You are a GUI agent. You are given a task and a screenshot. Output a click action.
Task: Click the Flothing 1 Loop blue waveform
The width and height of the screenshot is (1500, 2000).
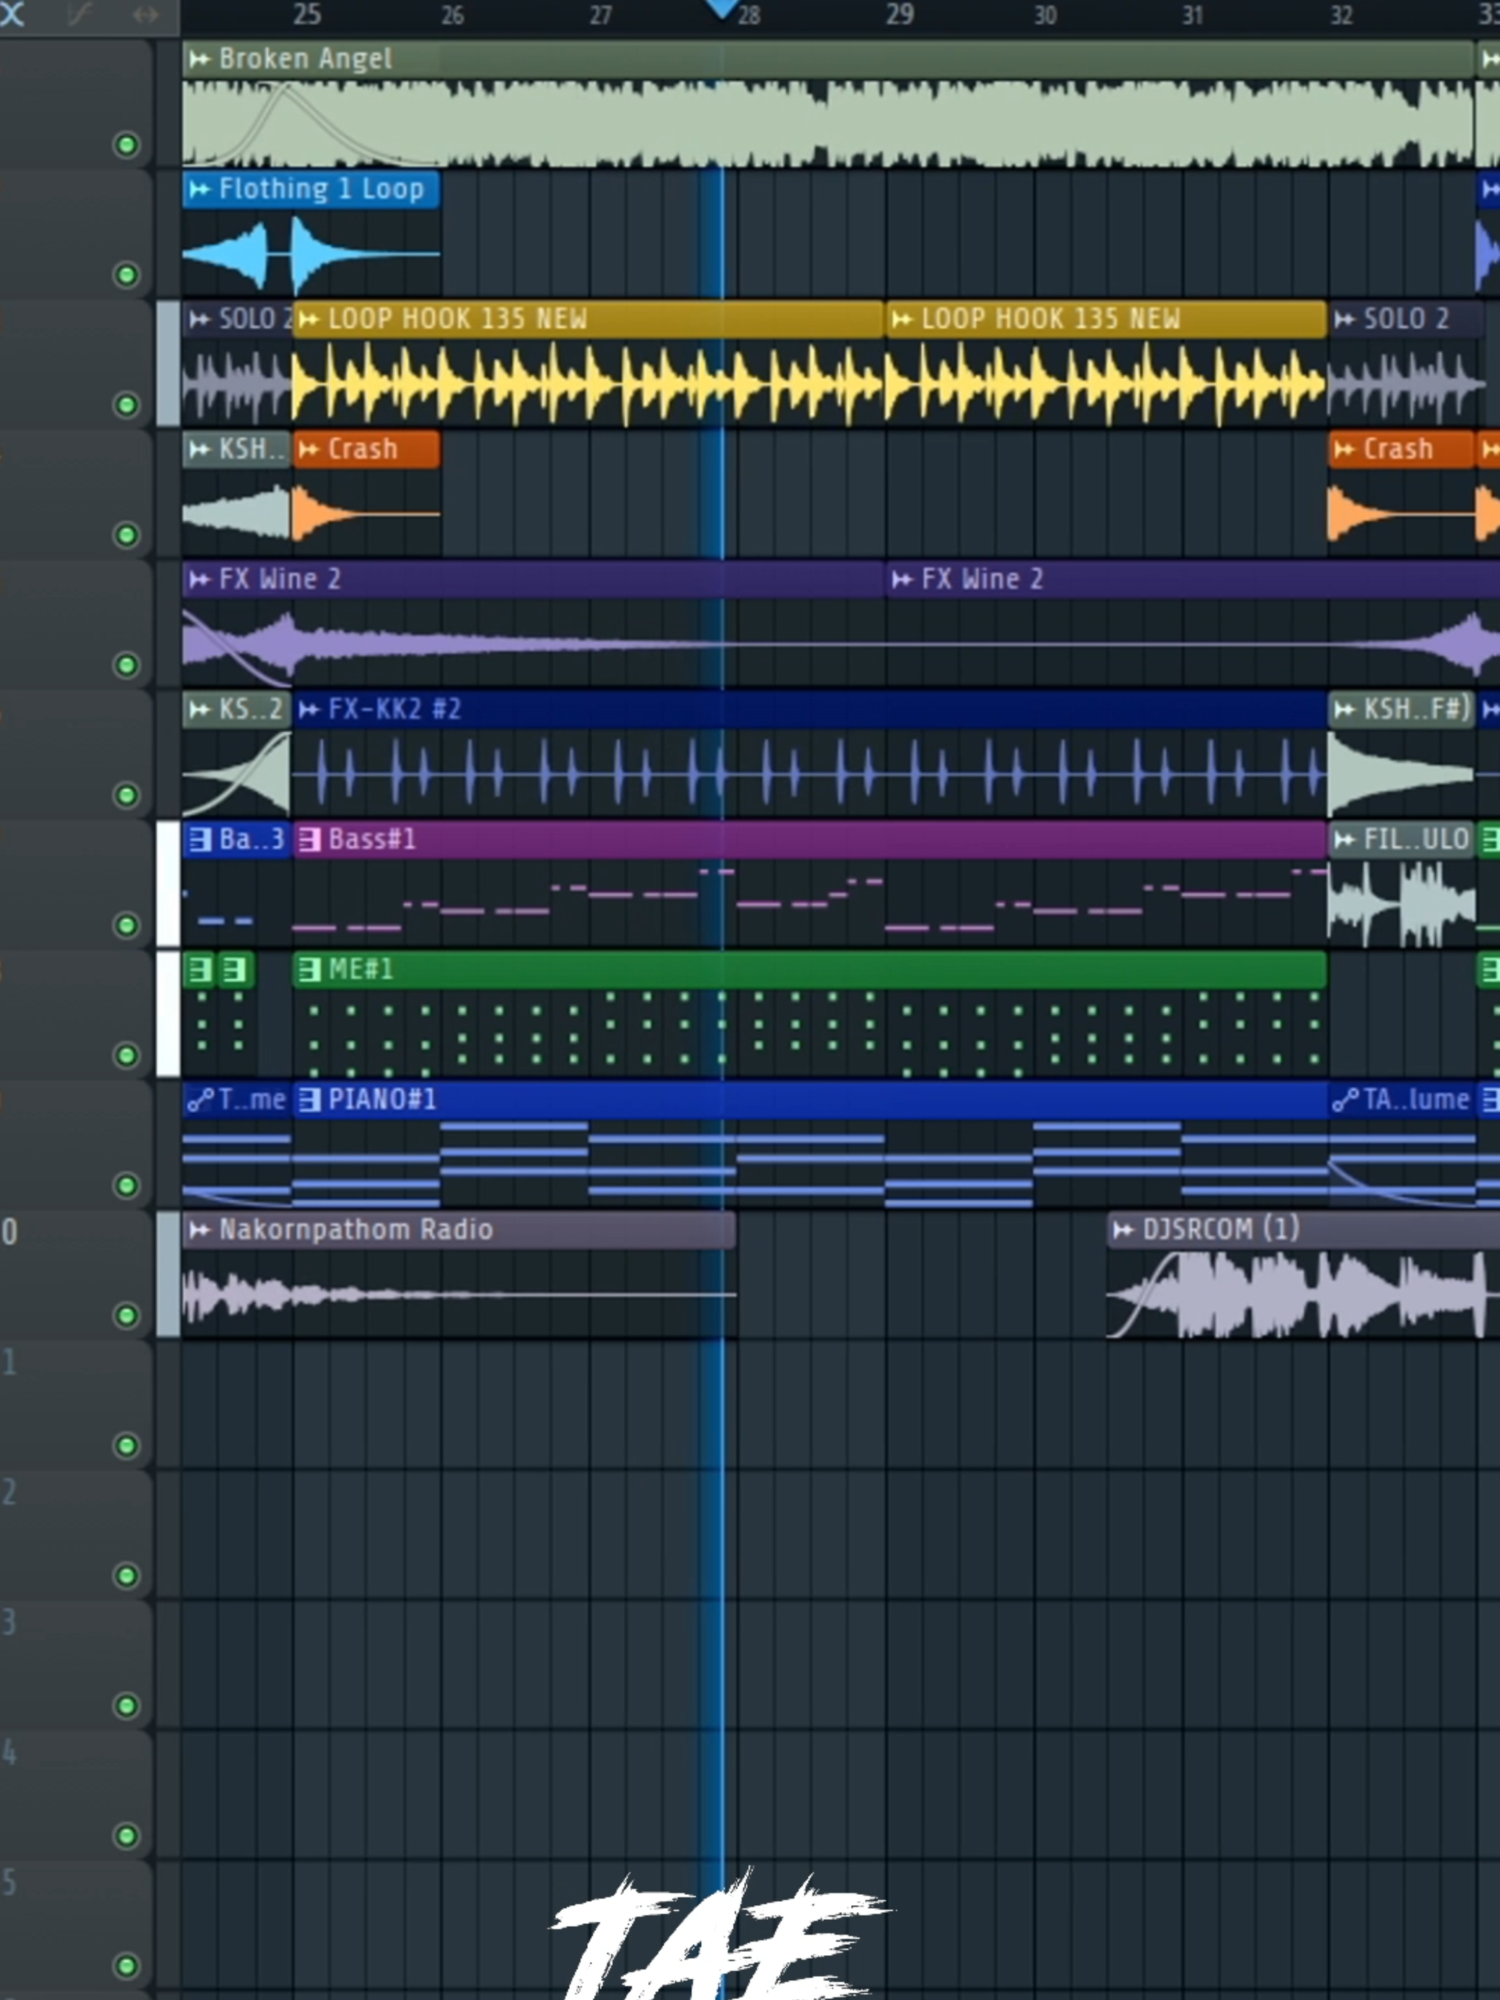coord(311,254)
